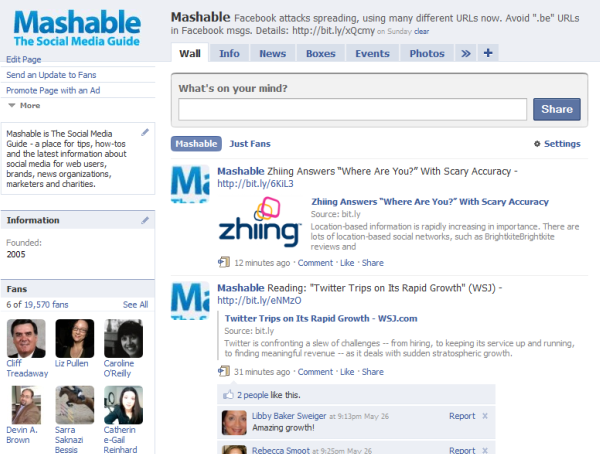Click the post icon beside 31 minutes ago
The width and height of the screenshot is (600, 454).
pyautogui.click(x=224, y=371)
